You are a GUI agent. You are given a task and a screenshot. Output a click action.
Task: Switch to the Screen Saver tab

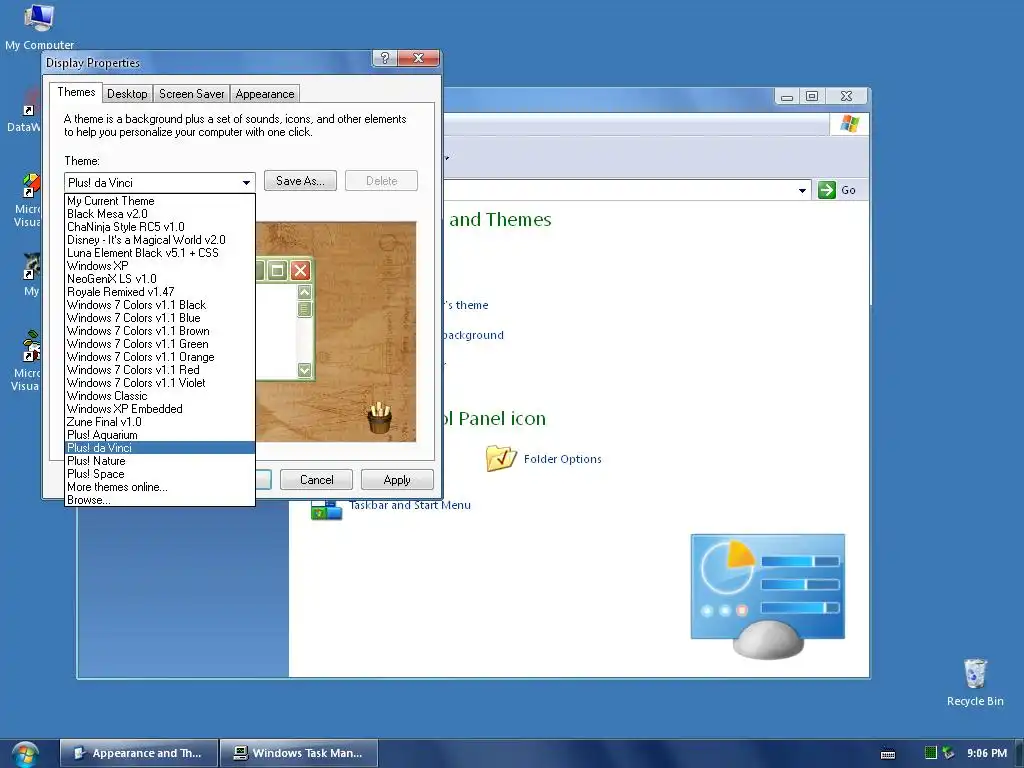[191, 94]
